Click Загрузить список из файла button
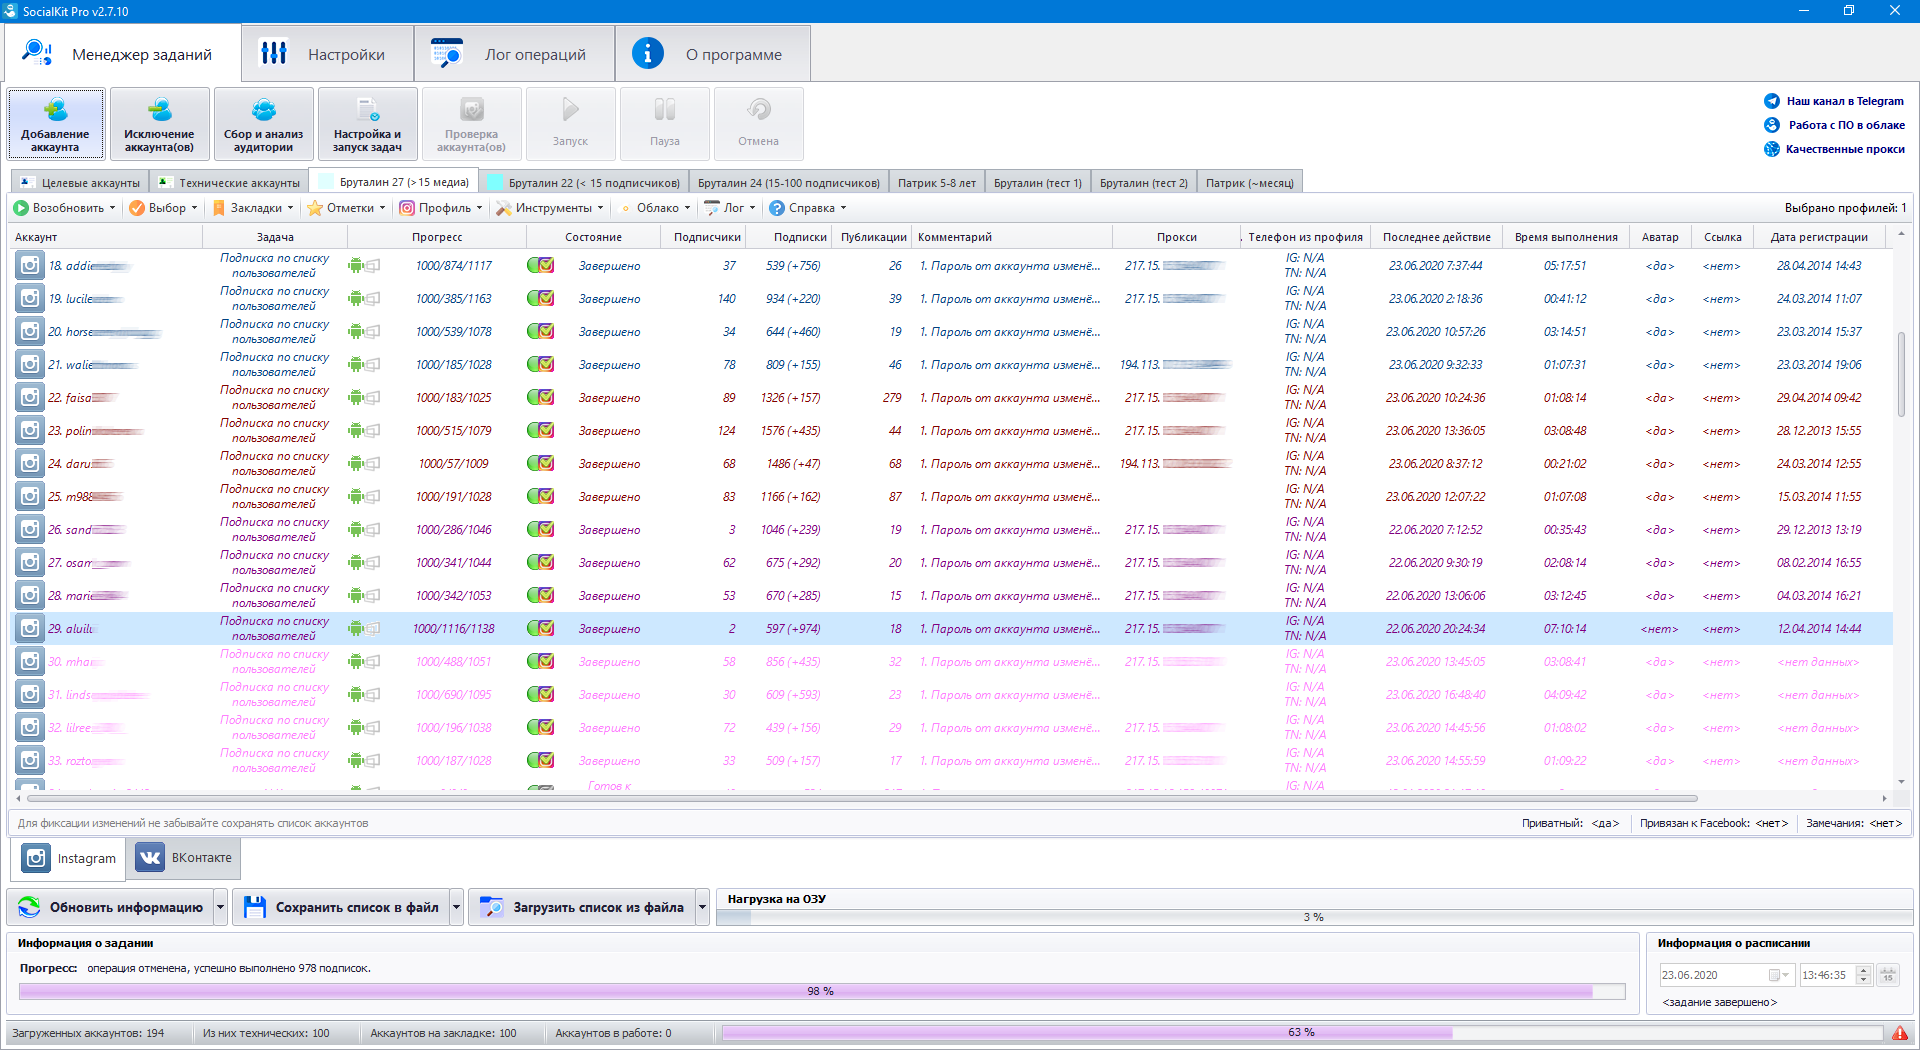The image size is (1920, 1050). [x=583, y=907]
